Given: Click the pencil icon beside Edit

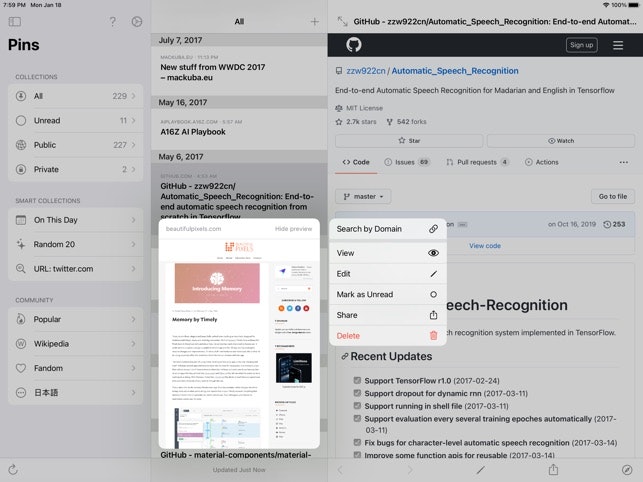Looking at the screenshot, I should [x=433, y=274].
